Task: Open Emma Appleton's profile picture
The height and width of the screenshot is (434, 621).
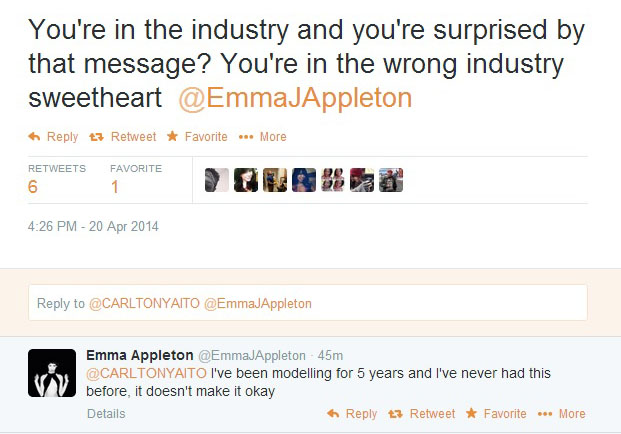Action: point(52,373)
